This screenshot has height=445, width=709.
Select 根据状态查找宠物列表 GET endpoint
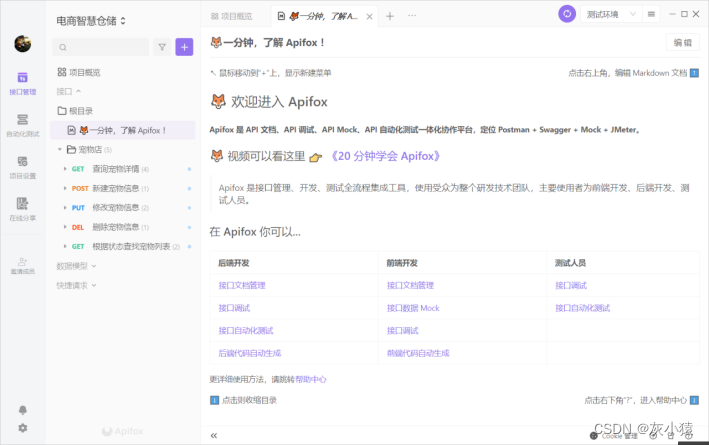[x=123, y=246]
